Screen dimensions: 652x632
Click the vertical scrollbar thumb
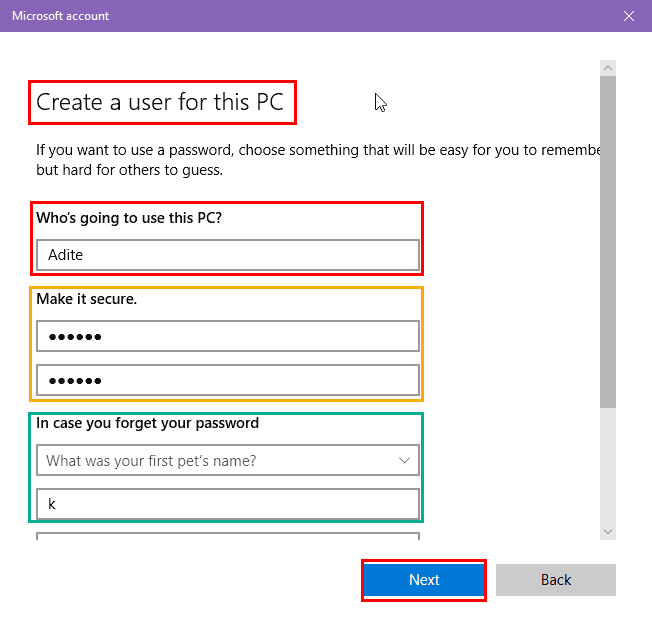point(608,242)
